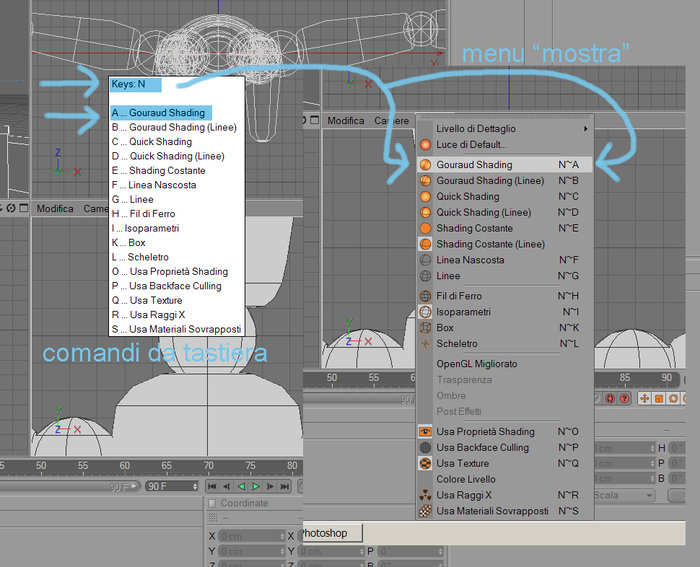700x567 pixels.
Task: Open the Scala dropdown in coordinates panel
Action: (624, 495)
